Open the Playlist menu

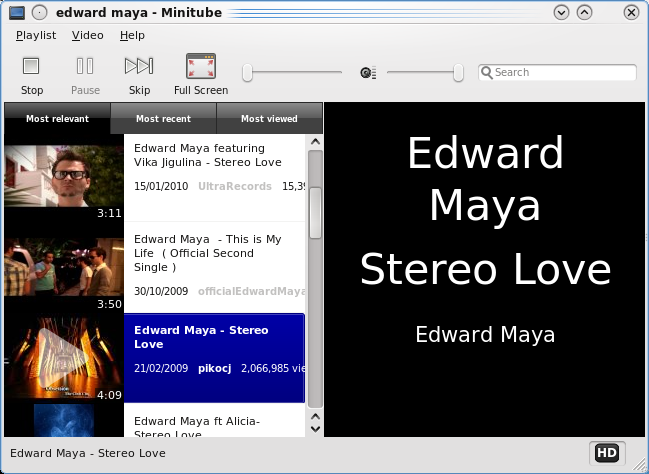pos(36,36)
